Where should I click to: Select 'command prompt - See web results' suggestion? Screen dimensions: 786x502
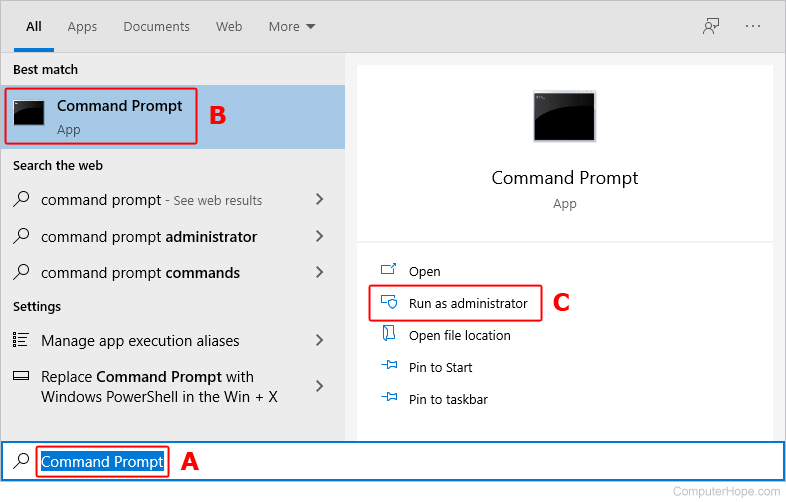click(x=173, y=200)
